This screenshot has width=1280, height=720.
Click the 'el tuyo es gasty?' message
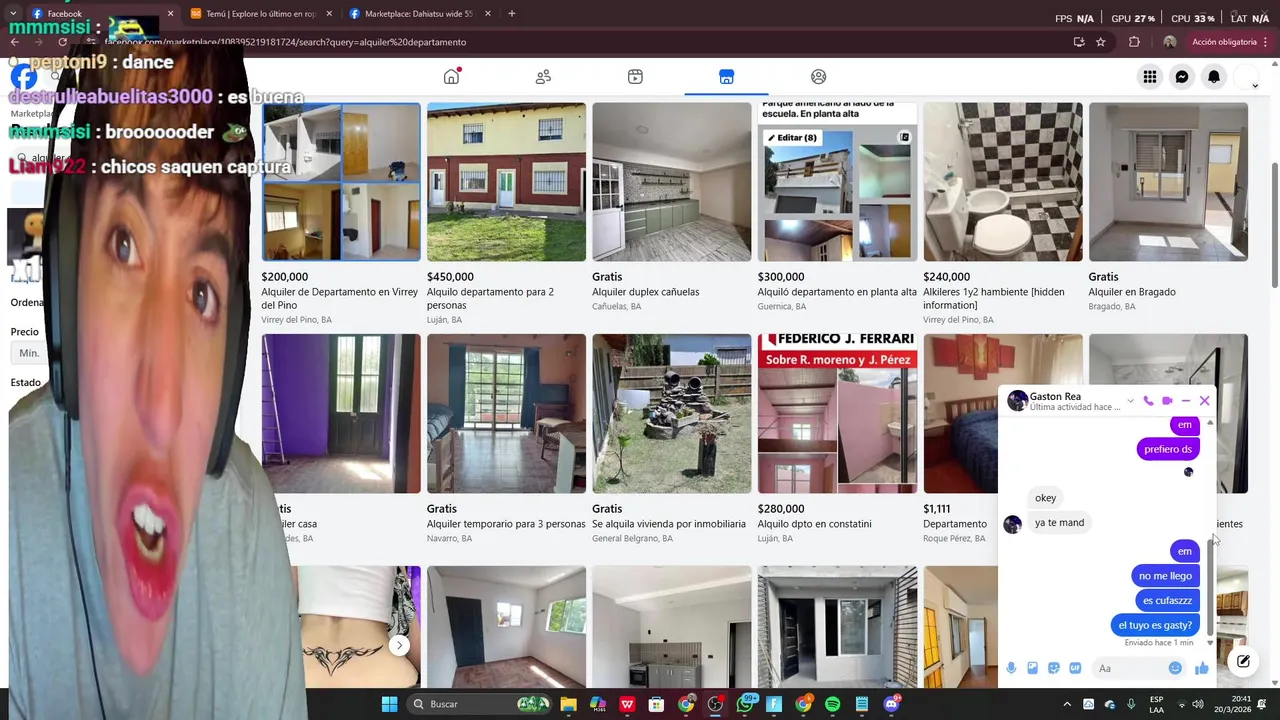pyautogui.click(x=1155, y=625)
